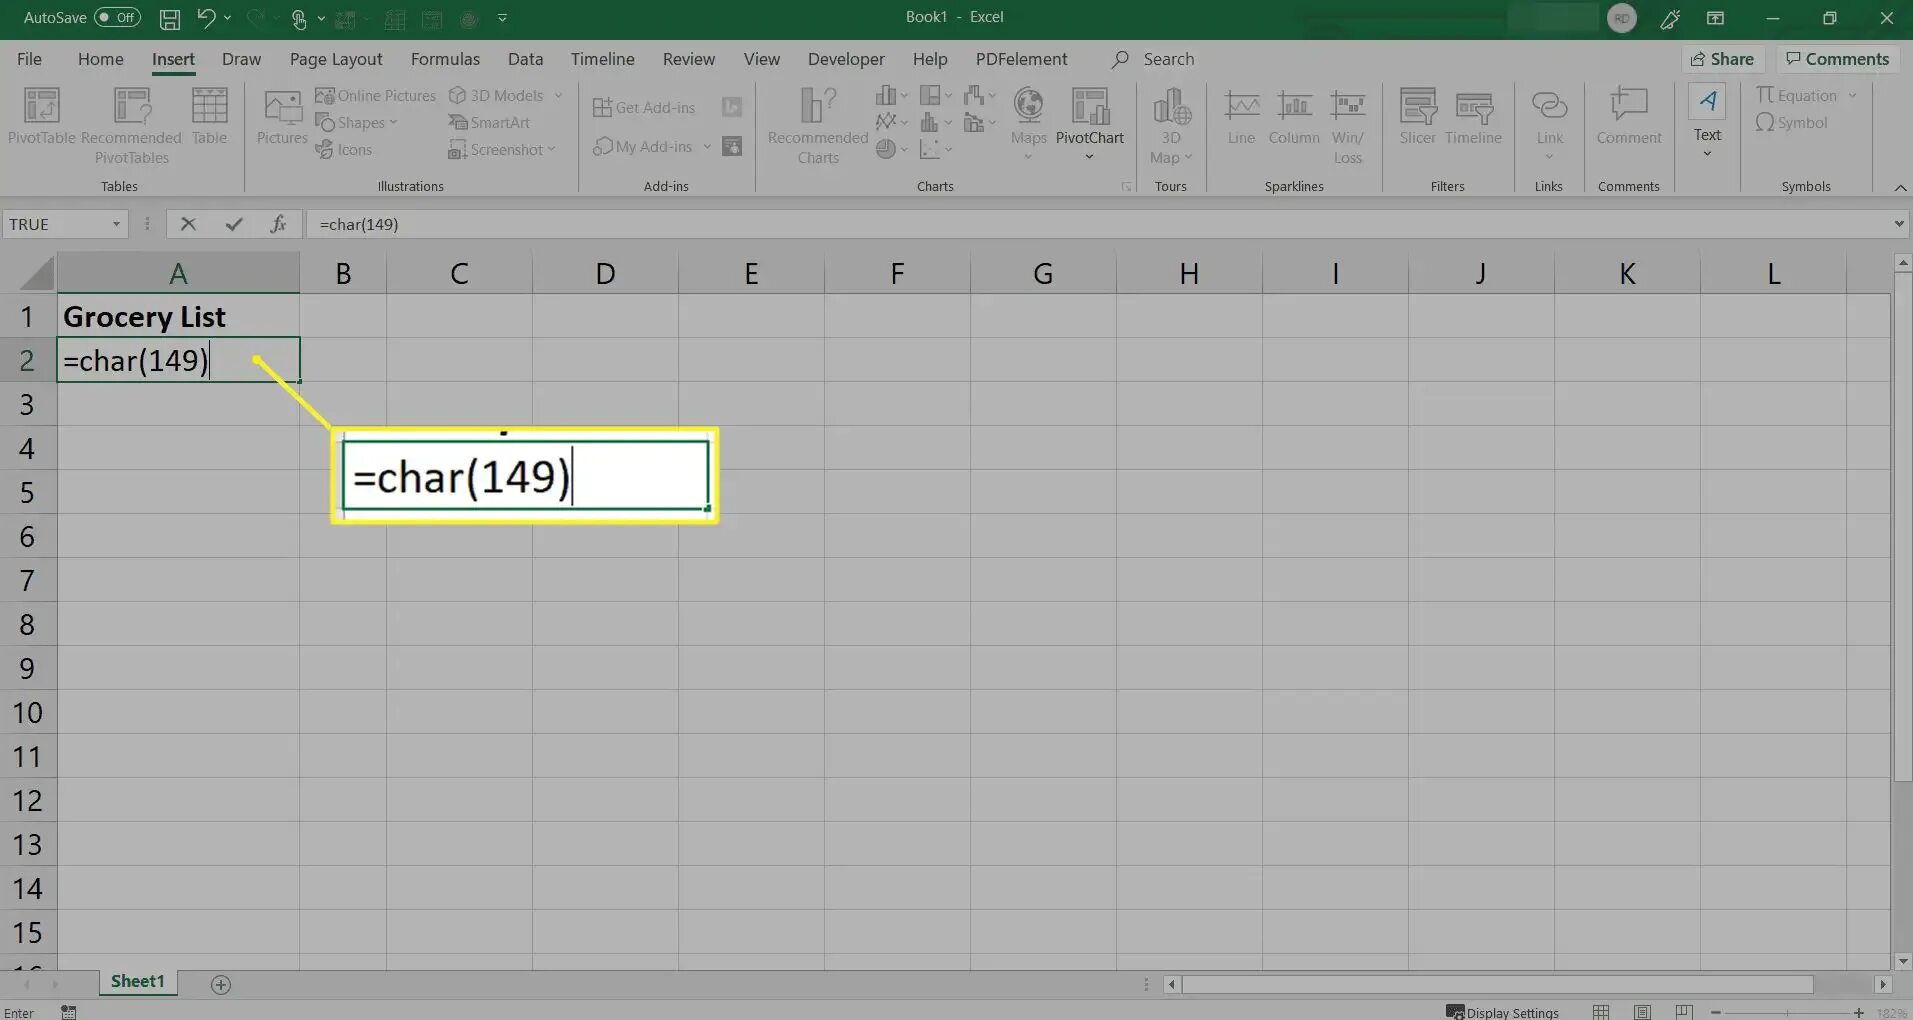Open the 3D Map tool

click(1171, 125)
